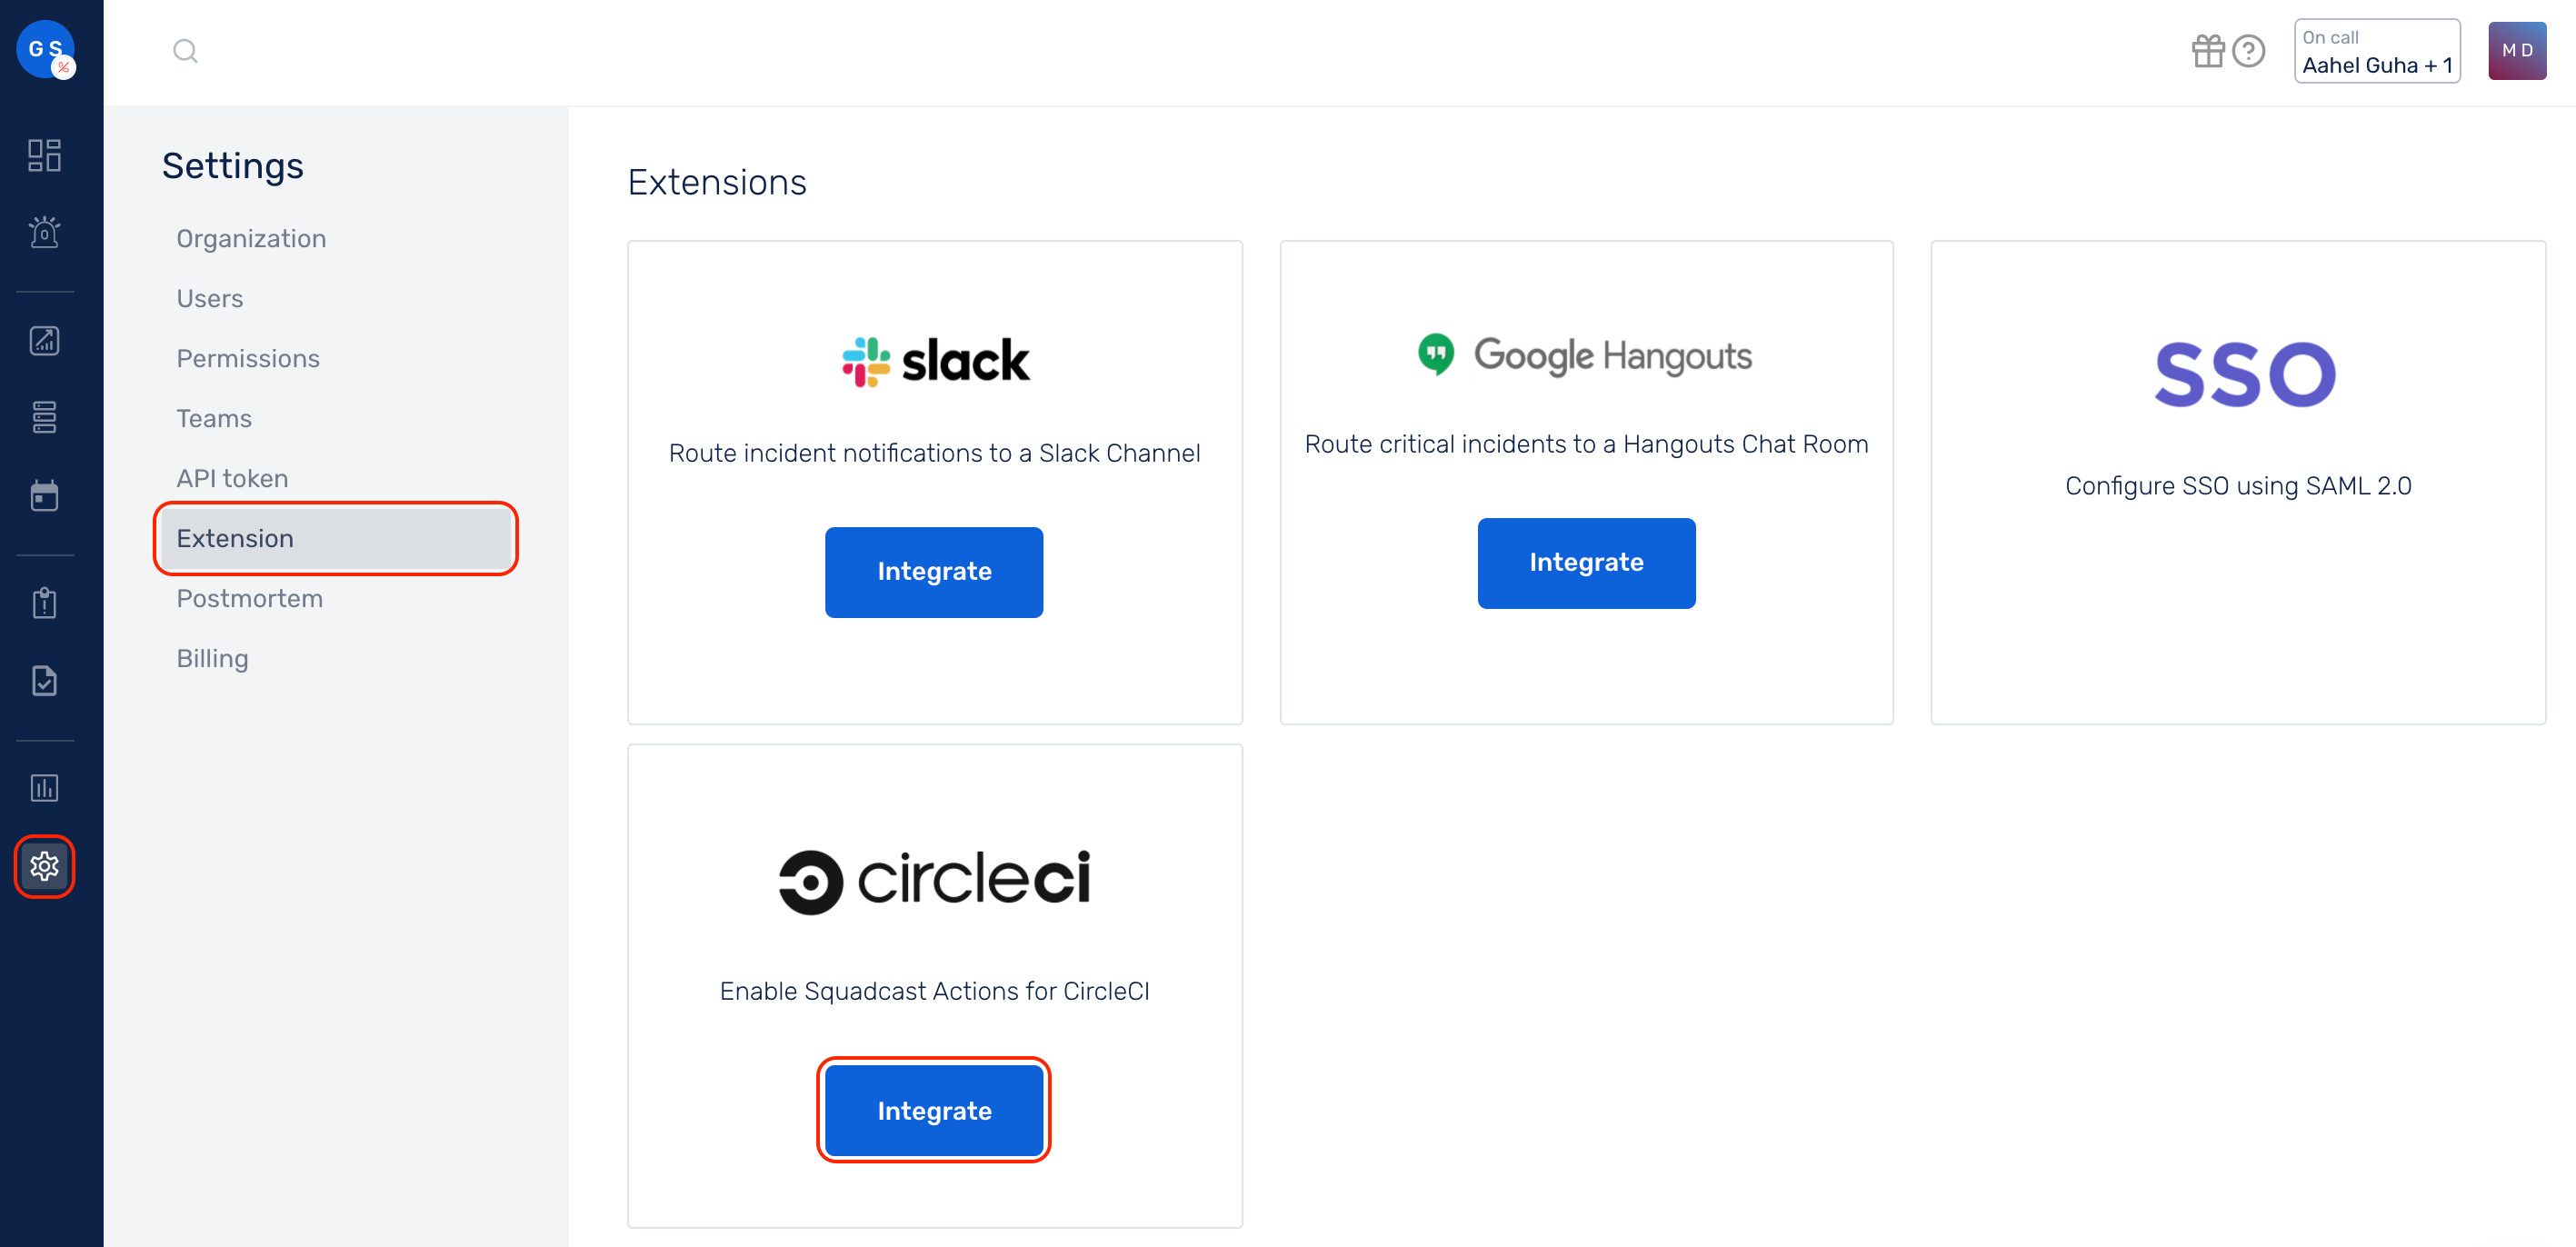The width and height of the screenshot is (2576, 1247).
Task: Open the Schedules calendar icon
Action: [44, 495]
